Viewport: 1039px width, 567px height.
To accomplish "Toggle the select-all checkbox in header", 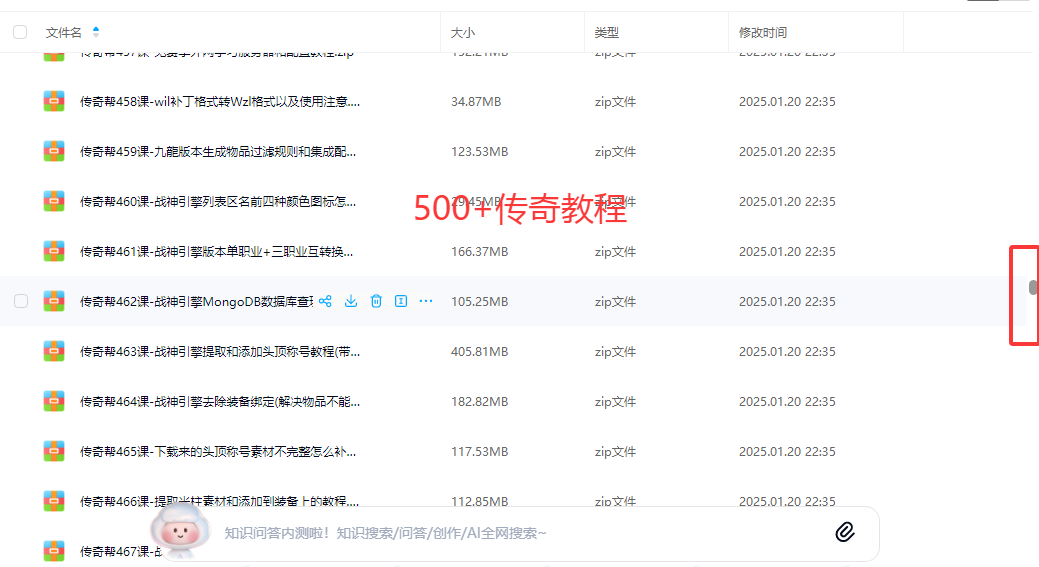I will 20,32.
